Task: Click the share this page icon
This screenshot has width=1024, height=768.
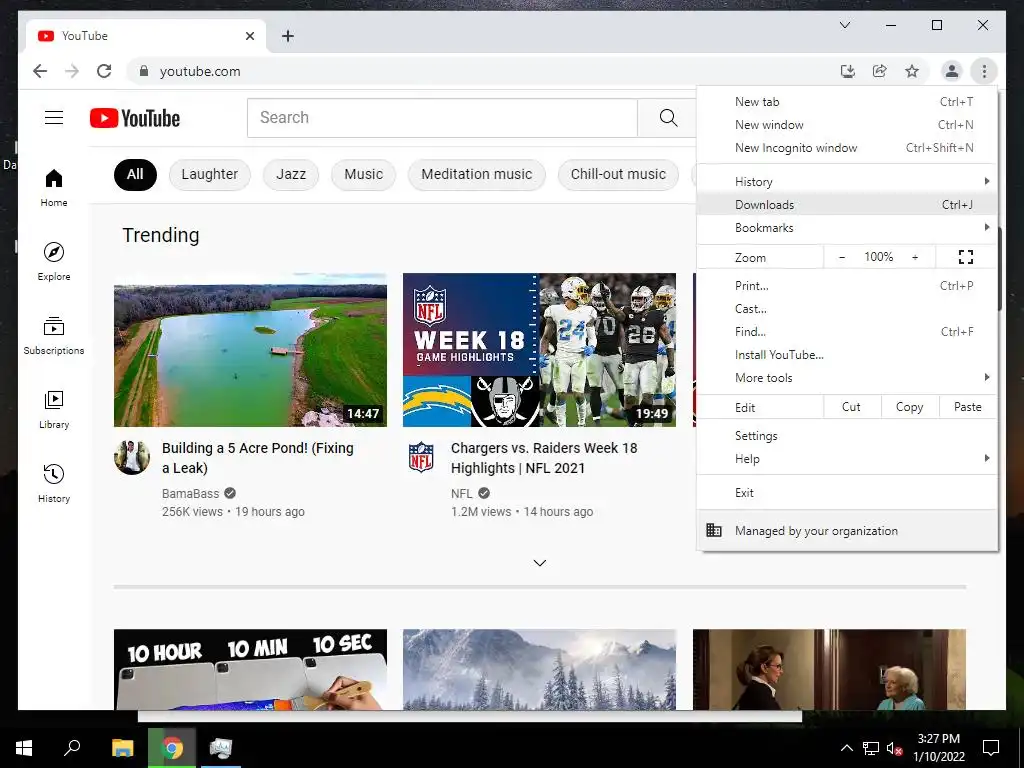Action: click(880, 71)
